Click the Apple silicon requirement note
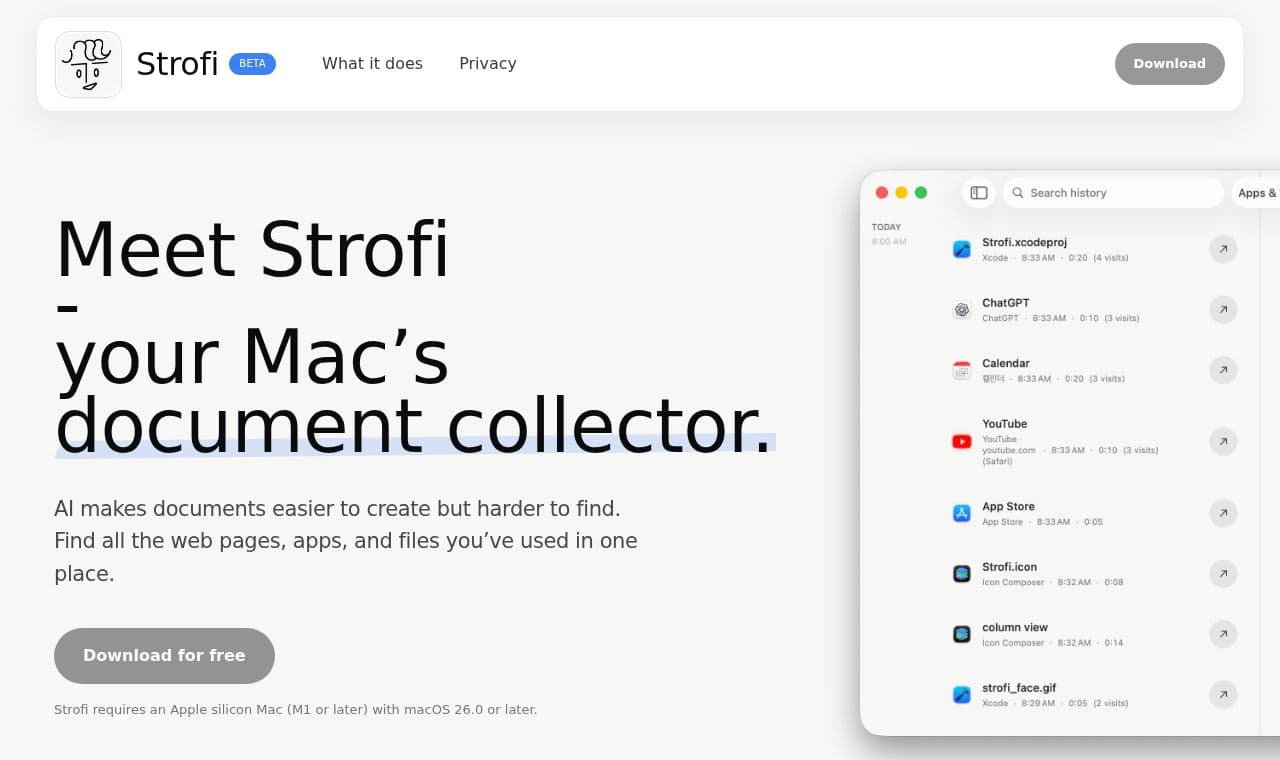The image size is (1280, 760). click(295, 710)
